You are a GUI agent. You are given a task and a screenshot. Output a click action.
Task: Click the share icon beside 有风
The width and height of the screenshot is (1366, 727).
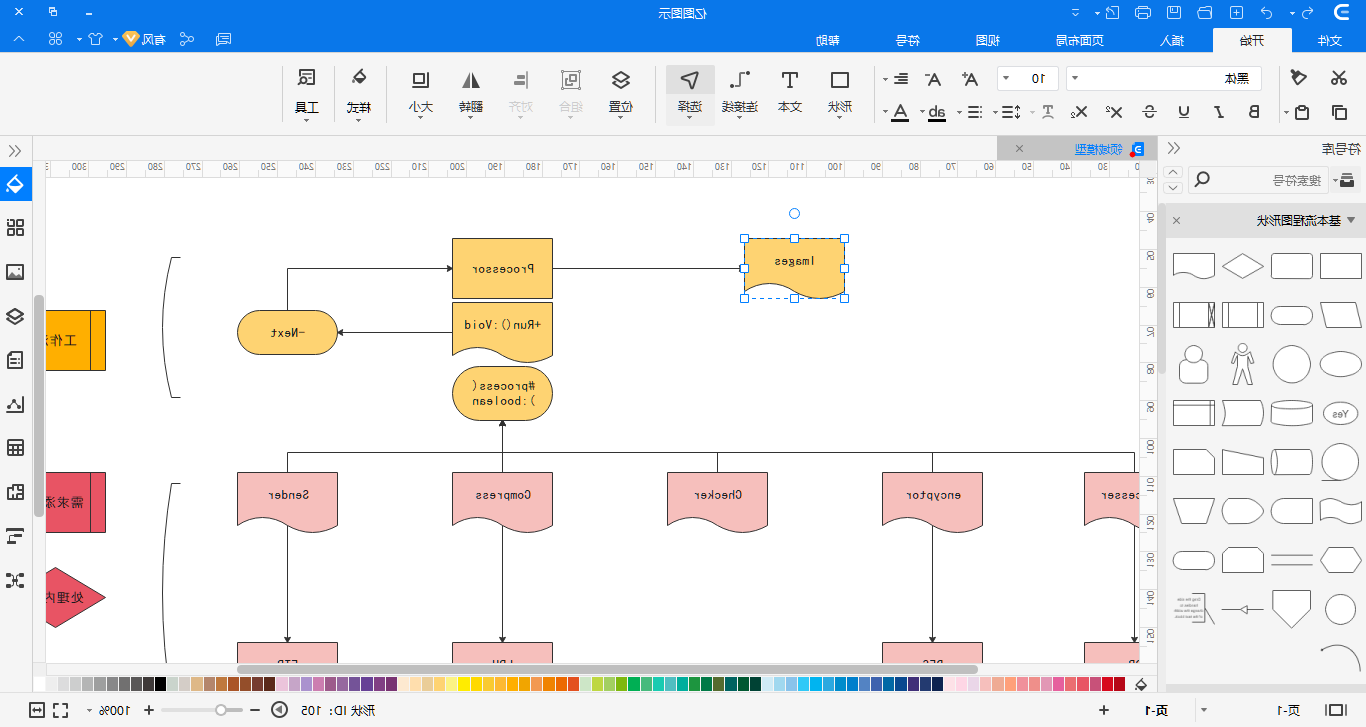tap(187, 39)
